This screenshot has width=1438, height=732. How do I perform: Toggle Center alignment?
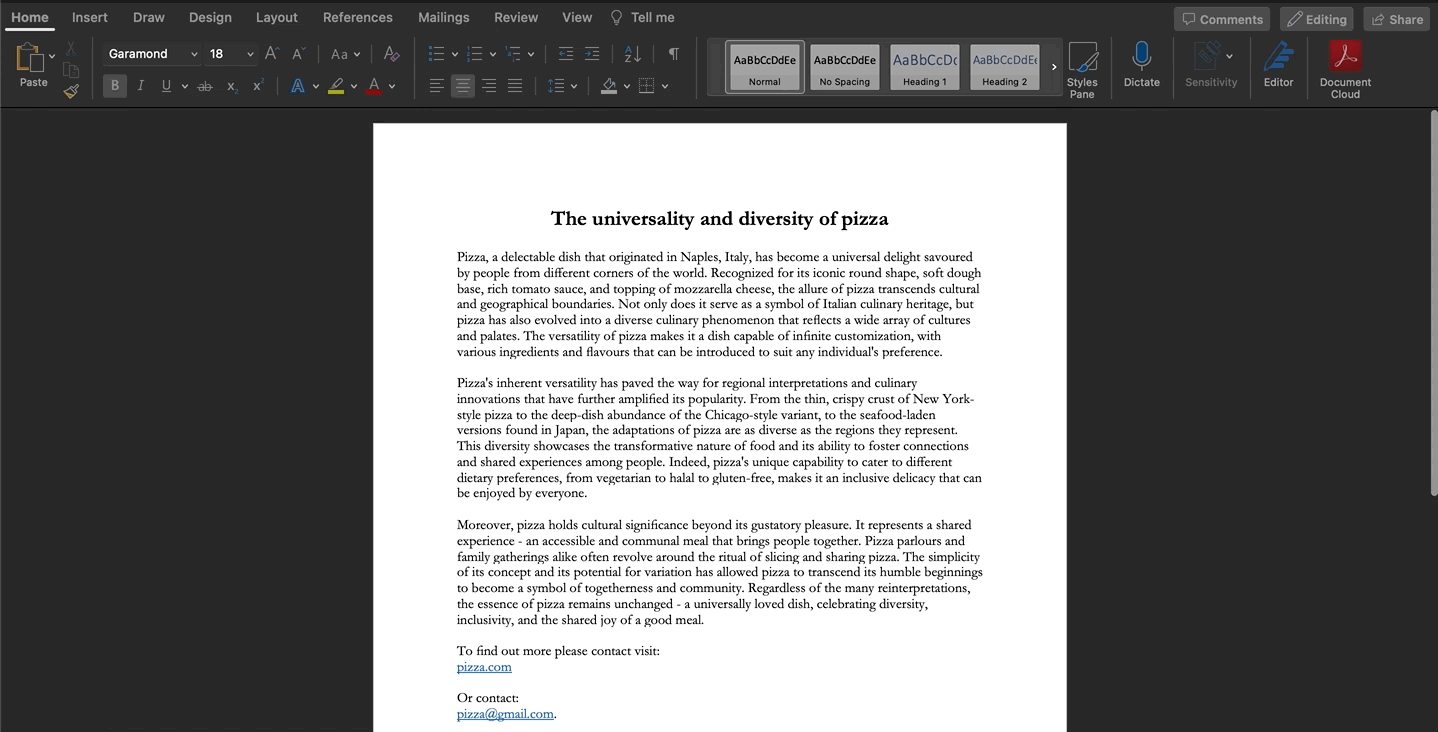pos(462,86)
